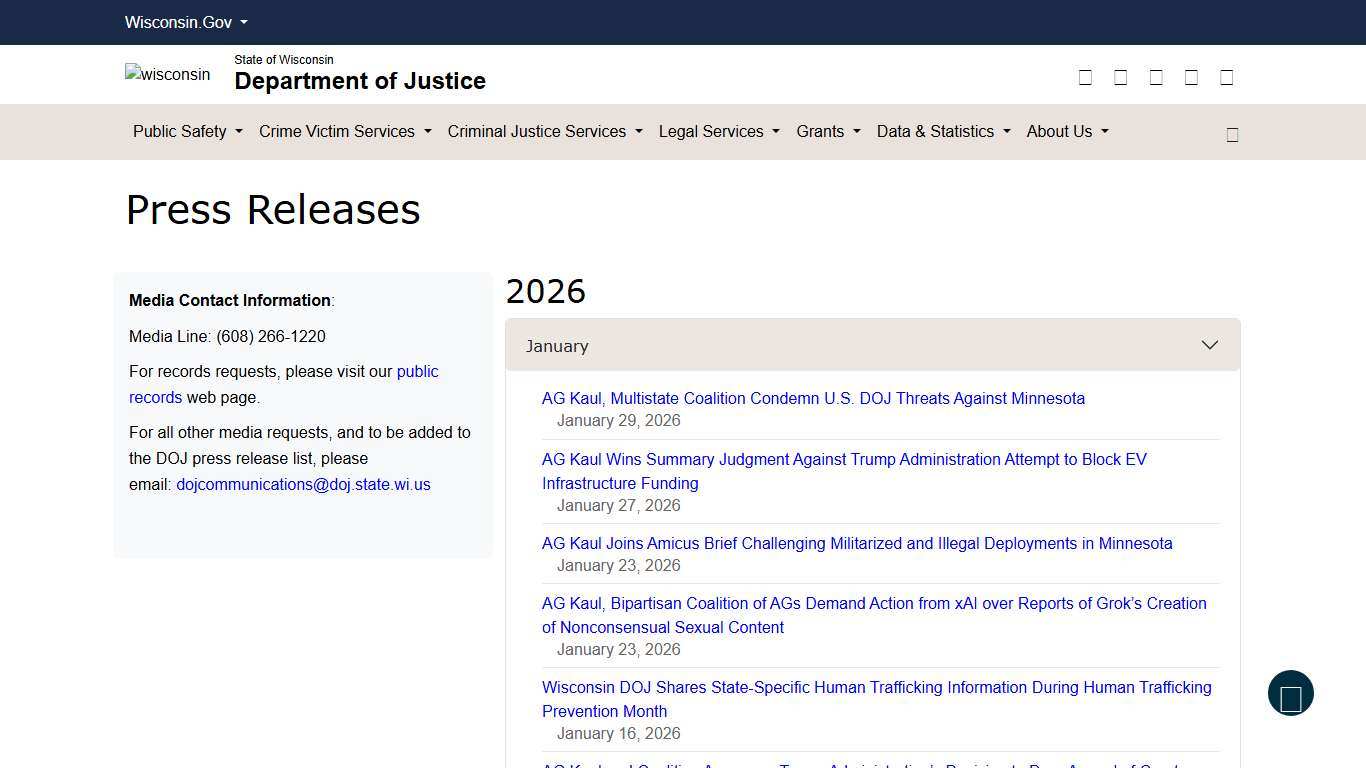Viewport: 1366px width, 768px height.
Task: Open the AG Kaul Minnesota amicus brief release
Action: click(x=856, y=543)
